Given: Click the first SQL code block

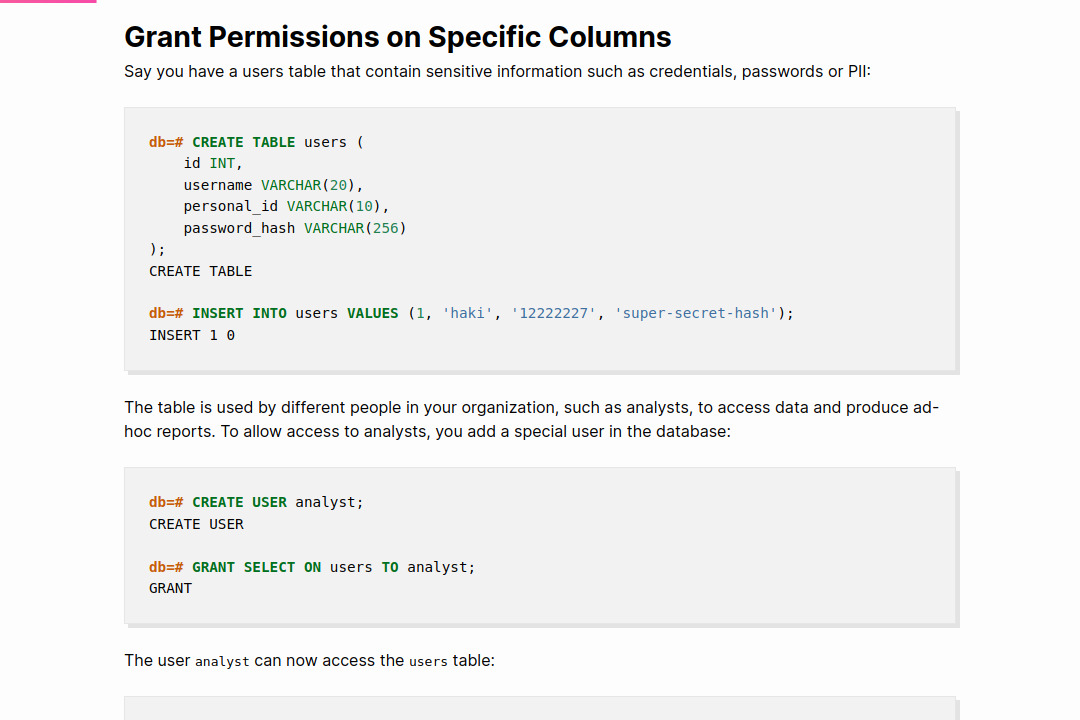Looking at the screenshot, I should pyautogui.click(x=540, y=238).
